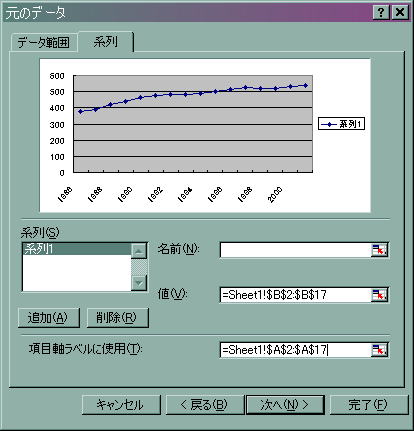Click the 系列1 legend in chart preview
The height and width of the screenshot is (431, 414).
coord(341,124)
